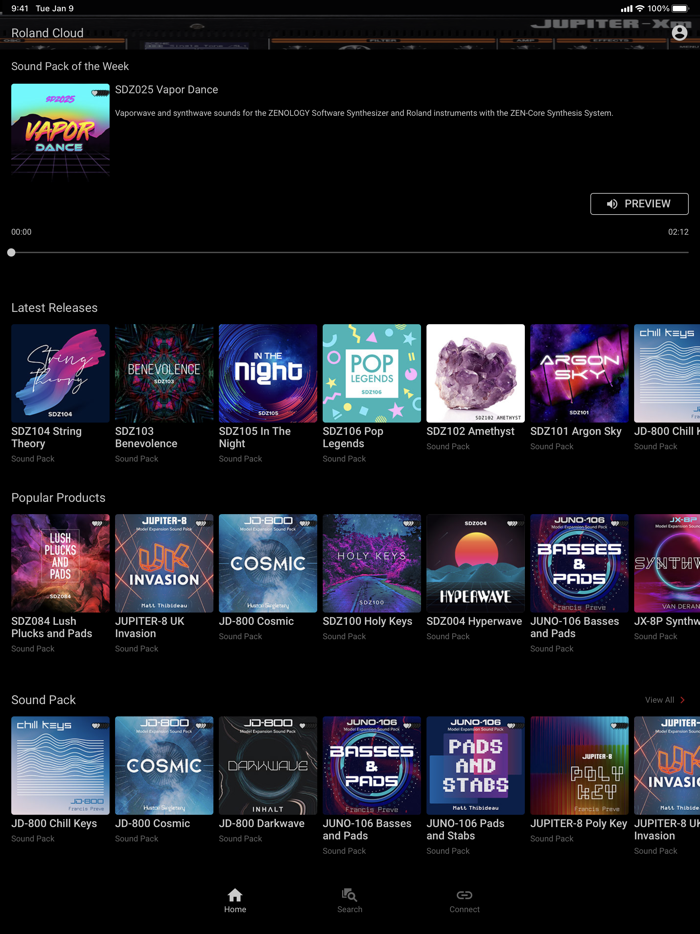This screenshot has width=700, height=934.
Task: Open SDZ102 Amethyst crystal cover
Action: pos(475,373)
